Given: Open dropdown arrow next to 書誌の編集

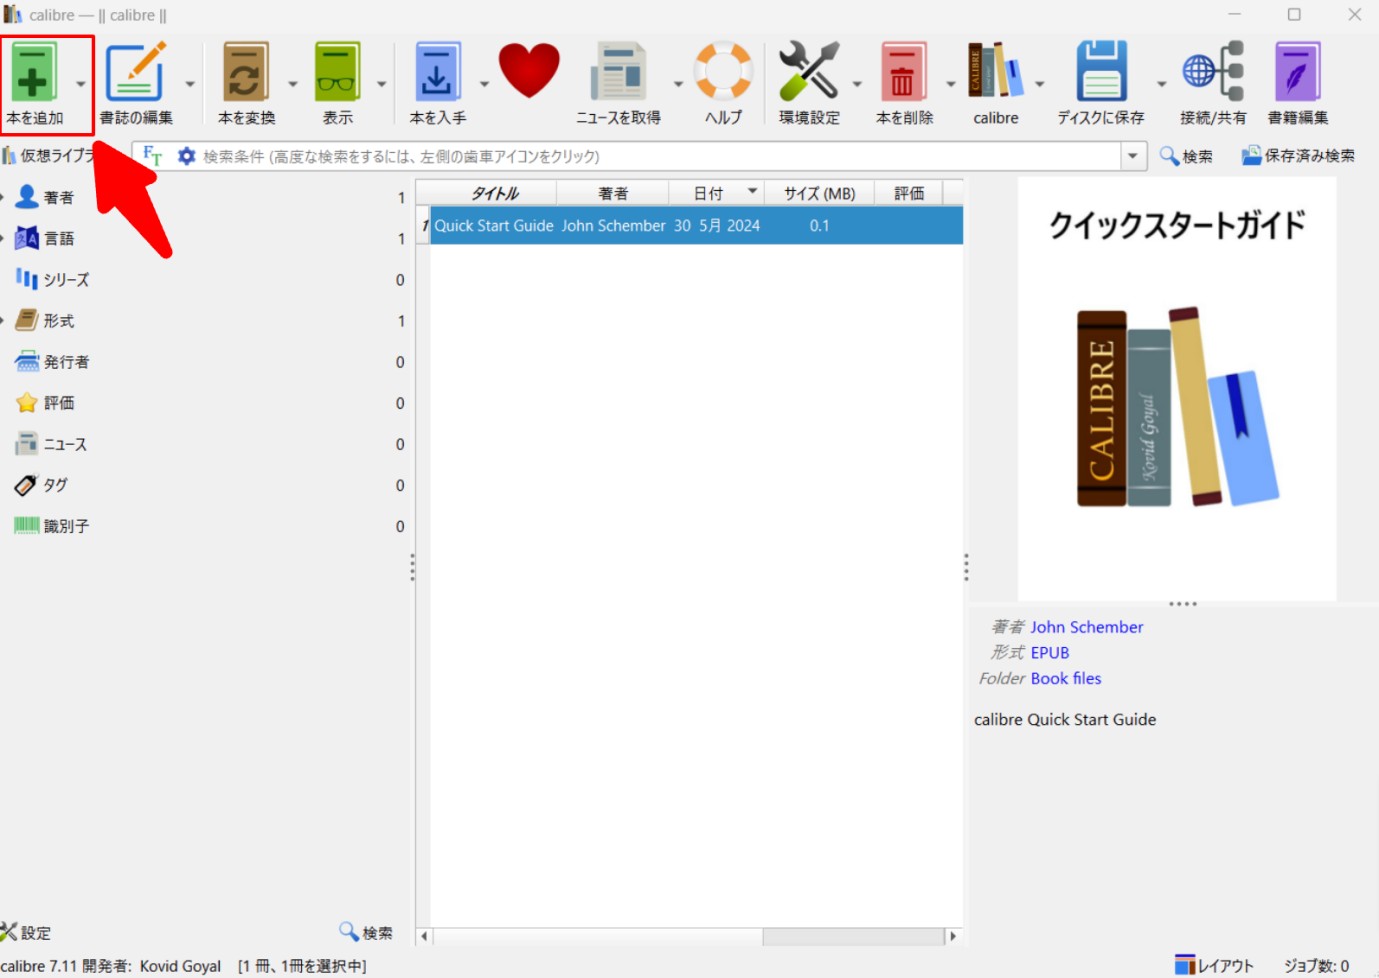Looking at the screenshot, I should (x=190, y=84).
